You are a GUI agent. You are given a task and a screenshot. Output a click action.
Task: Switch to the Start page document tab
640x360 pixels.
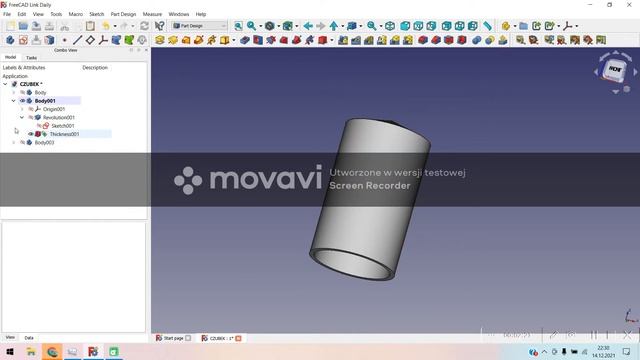click(173, 338)
